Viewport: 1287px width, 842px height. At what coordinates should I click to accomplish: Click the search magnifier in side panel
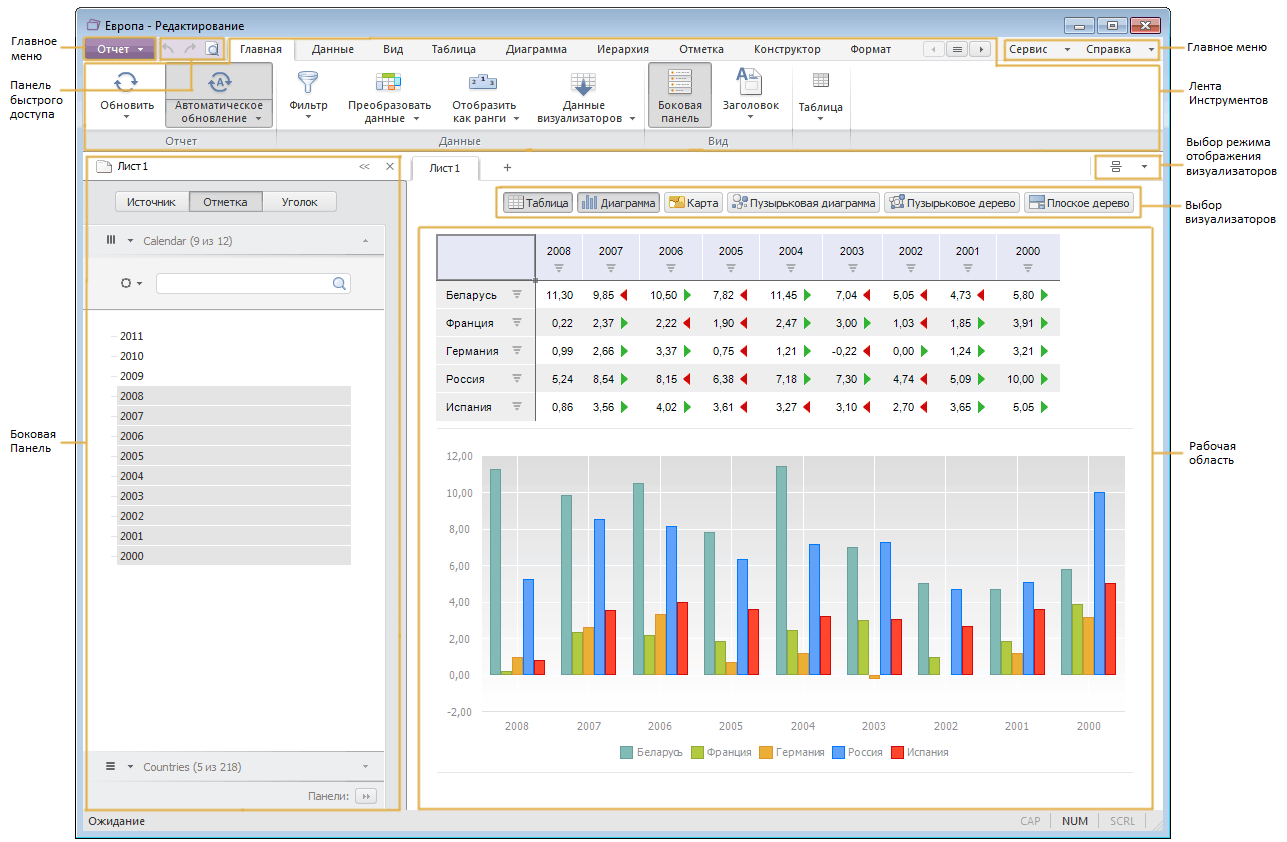pos(340,284)
